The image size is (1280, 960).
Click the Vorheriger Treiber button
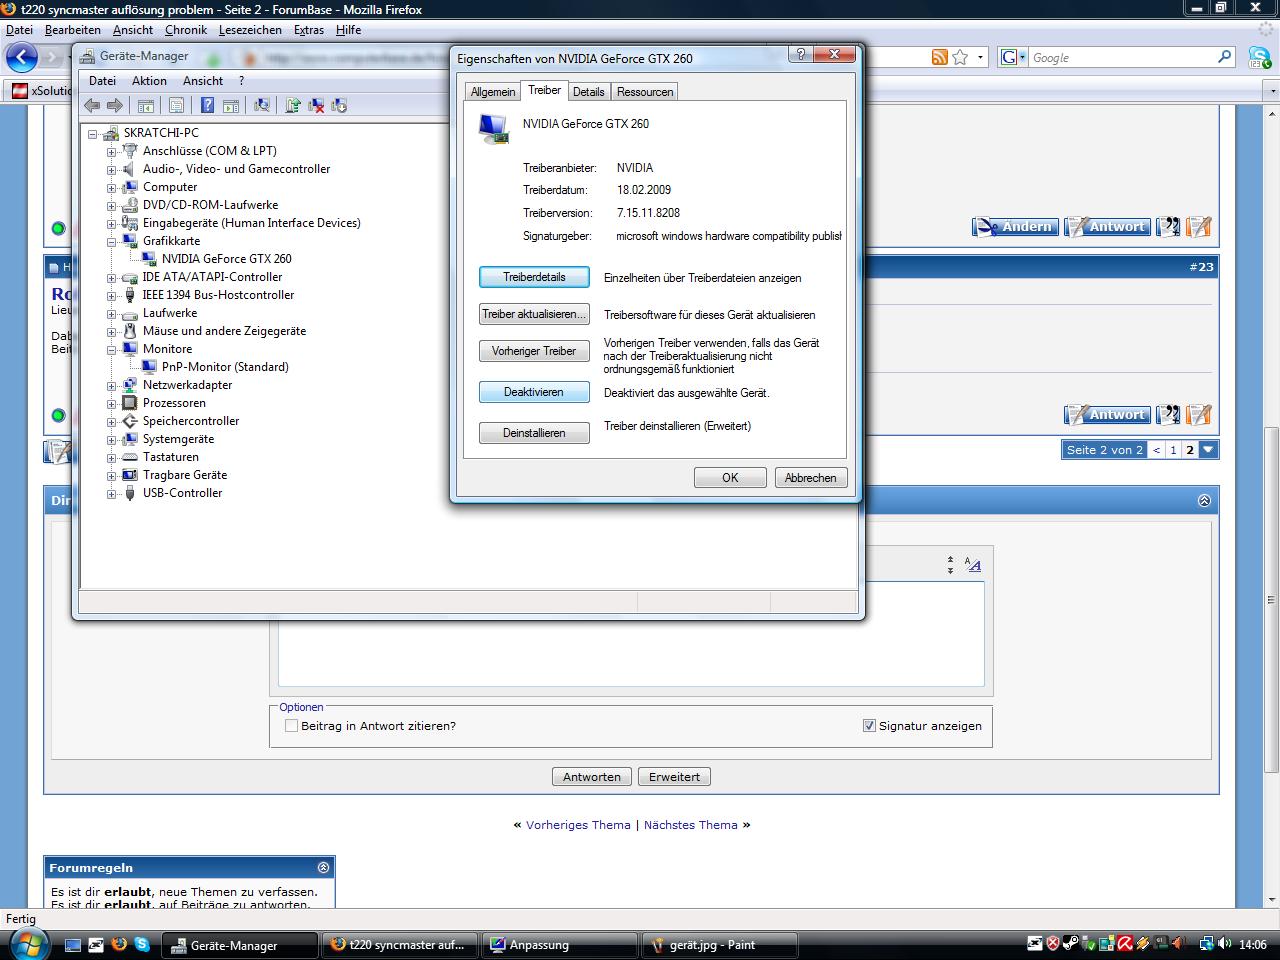click(x=534, y=351)
